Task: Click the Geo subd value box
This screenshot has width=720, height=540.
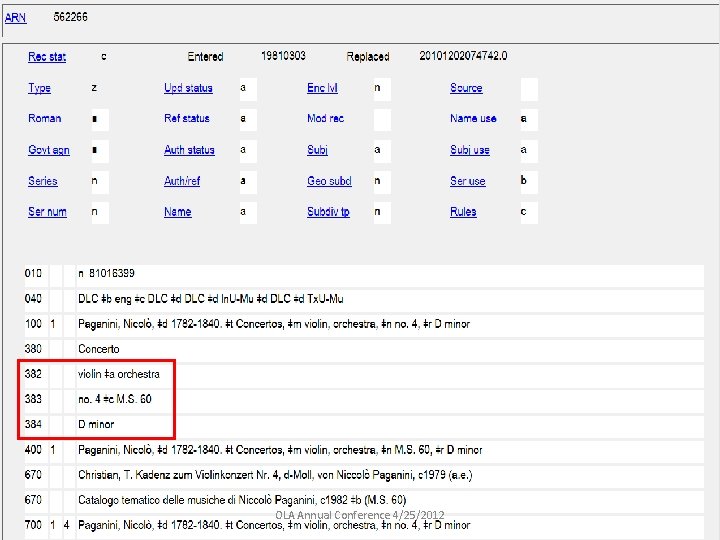Action: coord(382,182)
